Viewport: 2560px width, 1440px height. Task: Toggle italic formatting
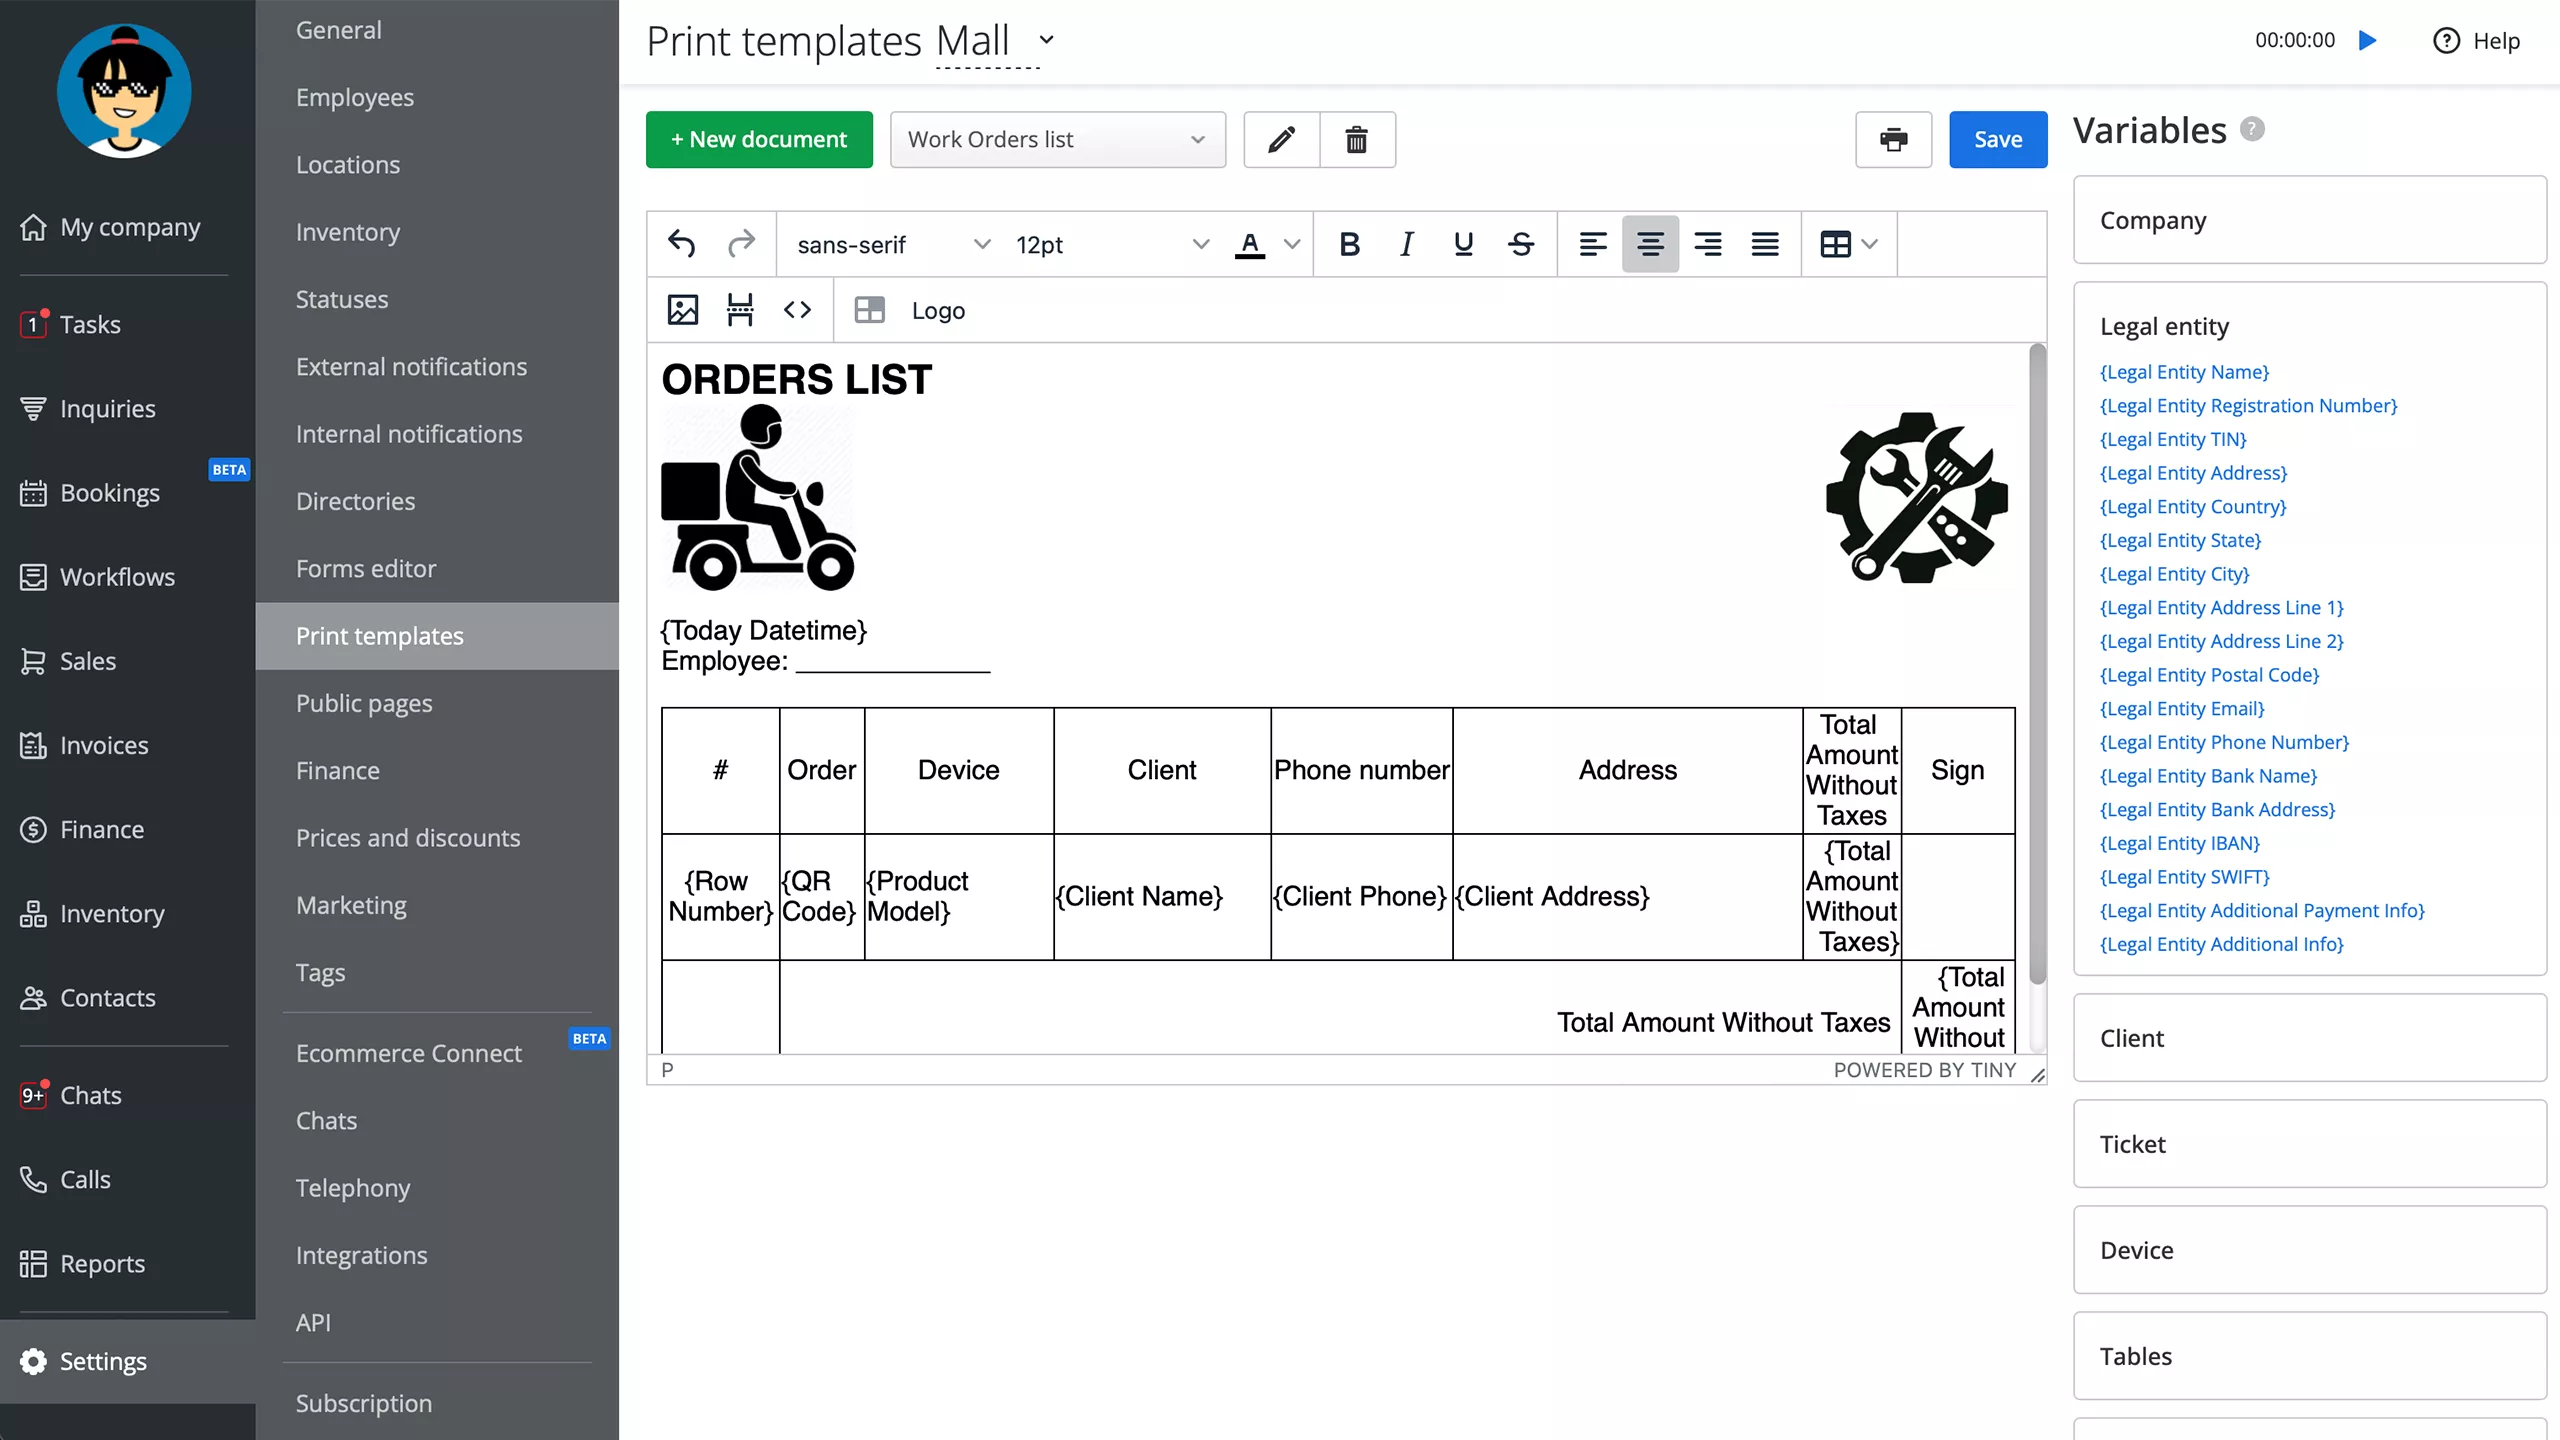1406,244
